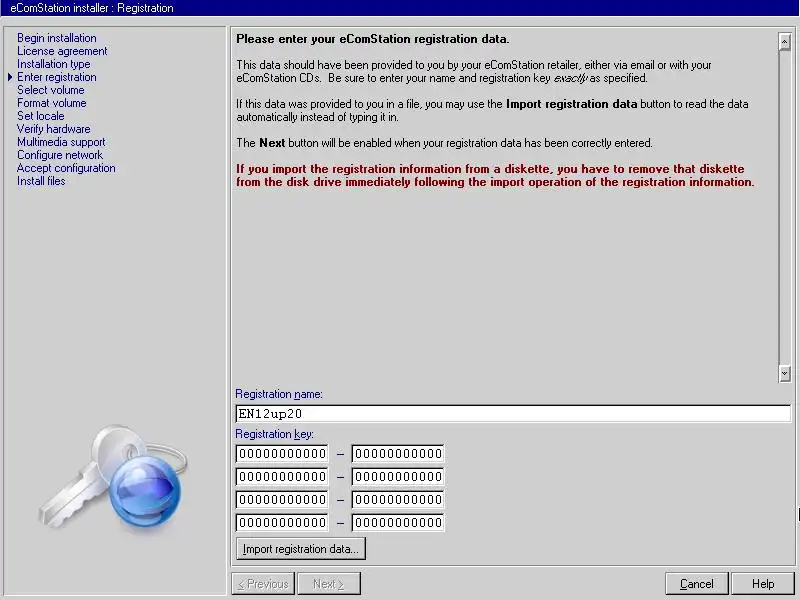Focus fourth row left registration key field

pyautogui.click(x=282, y=522)
